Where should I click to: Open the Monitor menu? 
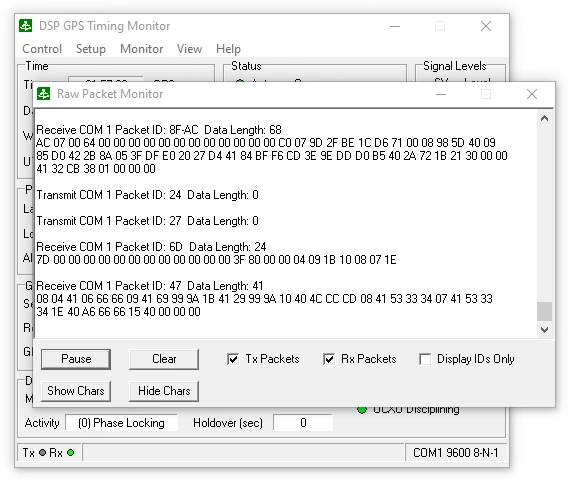pos(141,49)
